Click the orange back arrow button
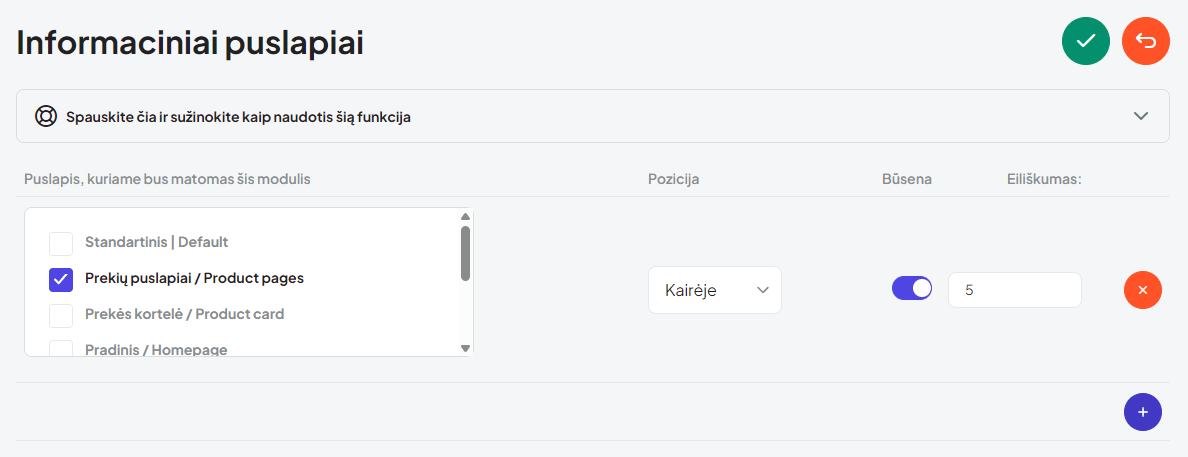Image resolution: width=1188 pixels, height=457 pixels. coord(1146,41)
